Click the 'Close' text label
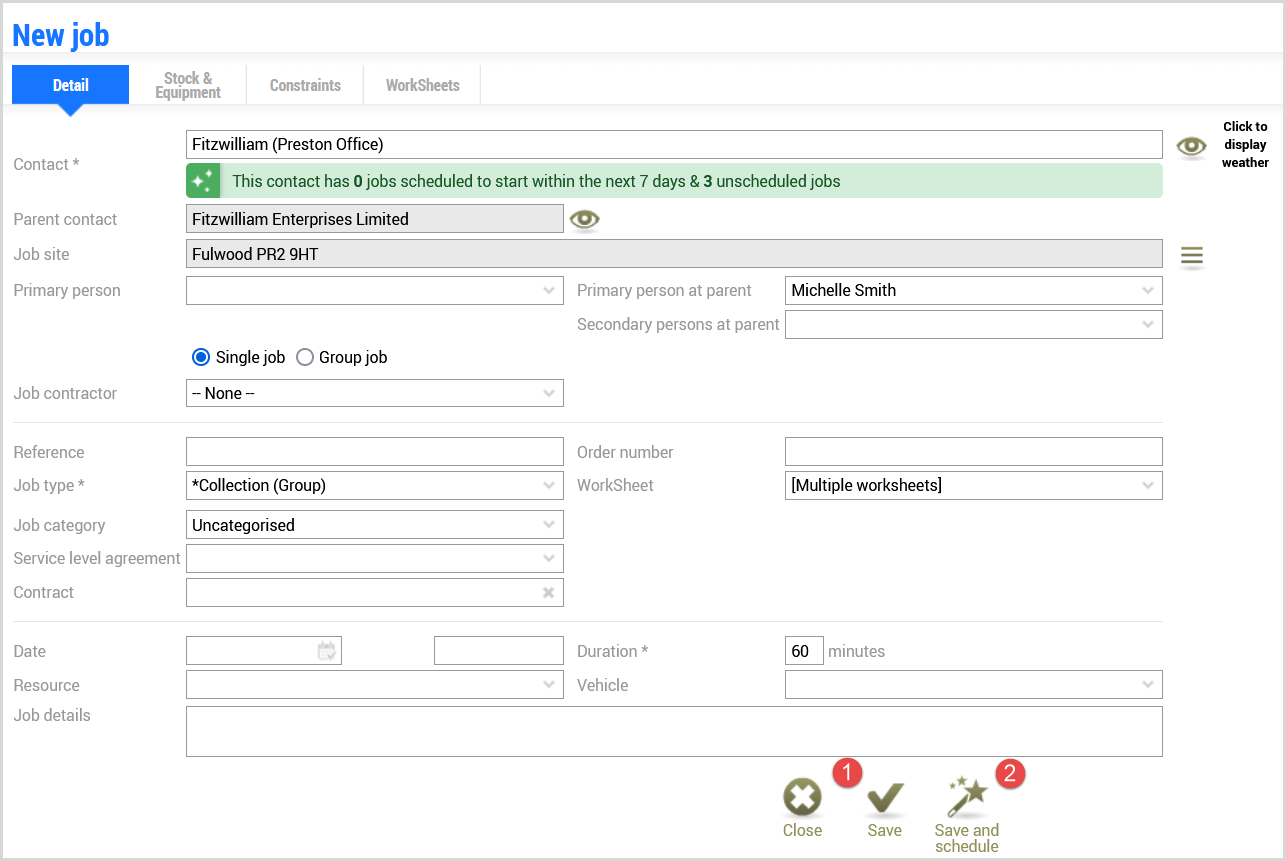The height and width of the screenshot is (861, 1286). [x=802, y=830]
